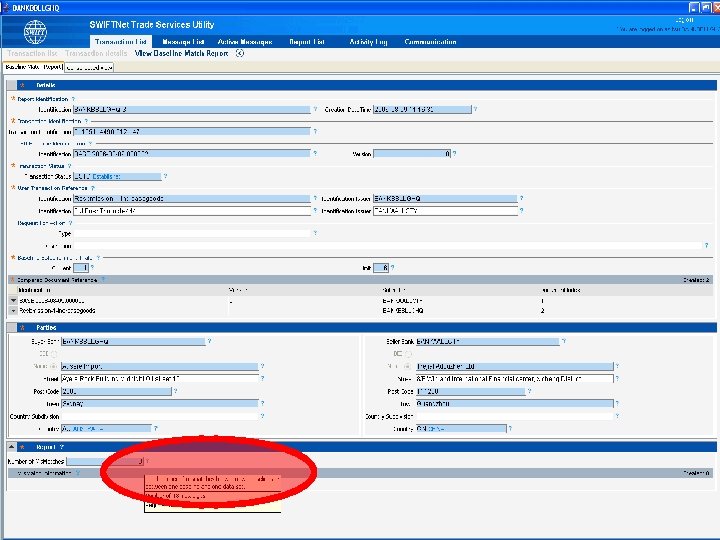
Task: Click the Transaction details breadcrumb link
Action: coord(96,53)
